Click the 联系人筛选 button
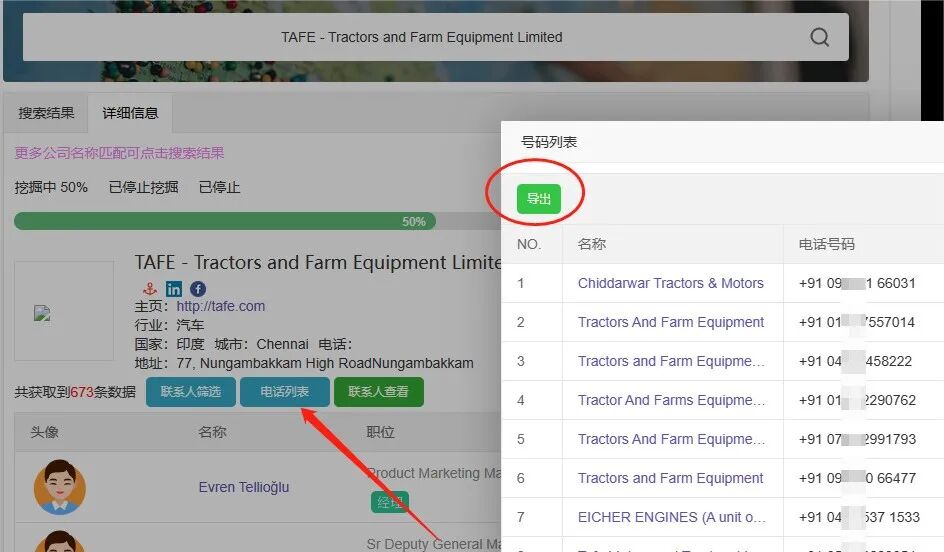 point(191,392)
